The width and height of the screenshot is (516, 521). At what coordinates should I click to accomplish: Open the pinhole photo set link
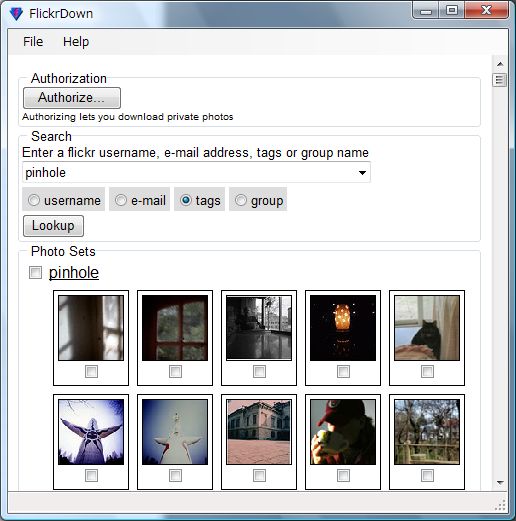click(74, 272)
